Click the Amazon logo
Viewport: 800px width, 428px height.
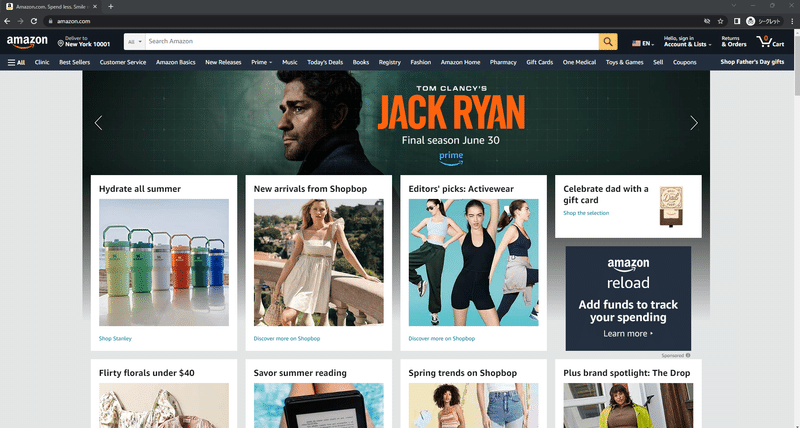[27, 42]
